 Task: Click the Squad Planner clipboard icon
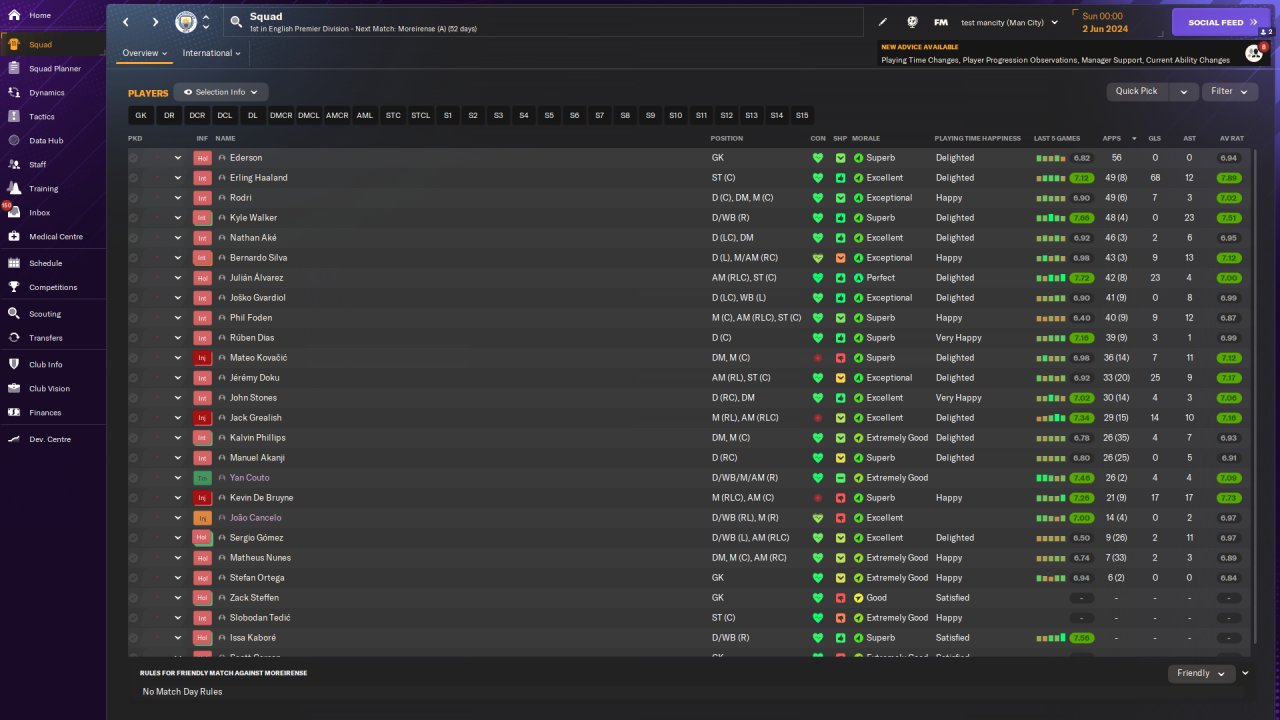(x=14, y=68)
